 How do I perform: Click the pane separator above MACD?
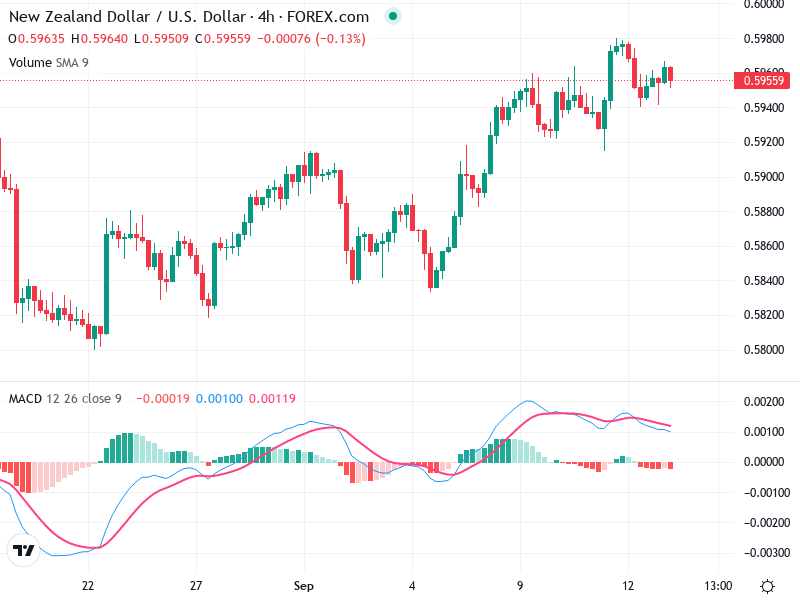click(400, 381)
